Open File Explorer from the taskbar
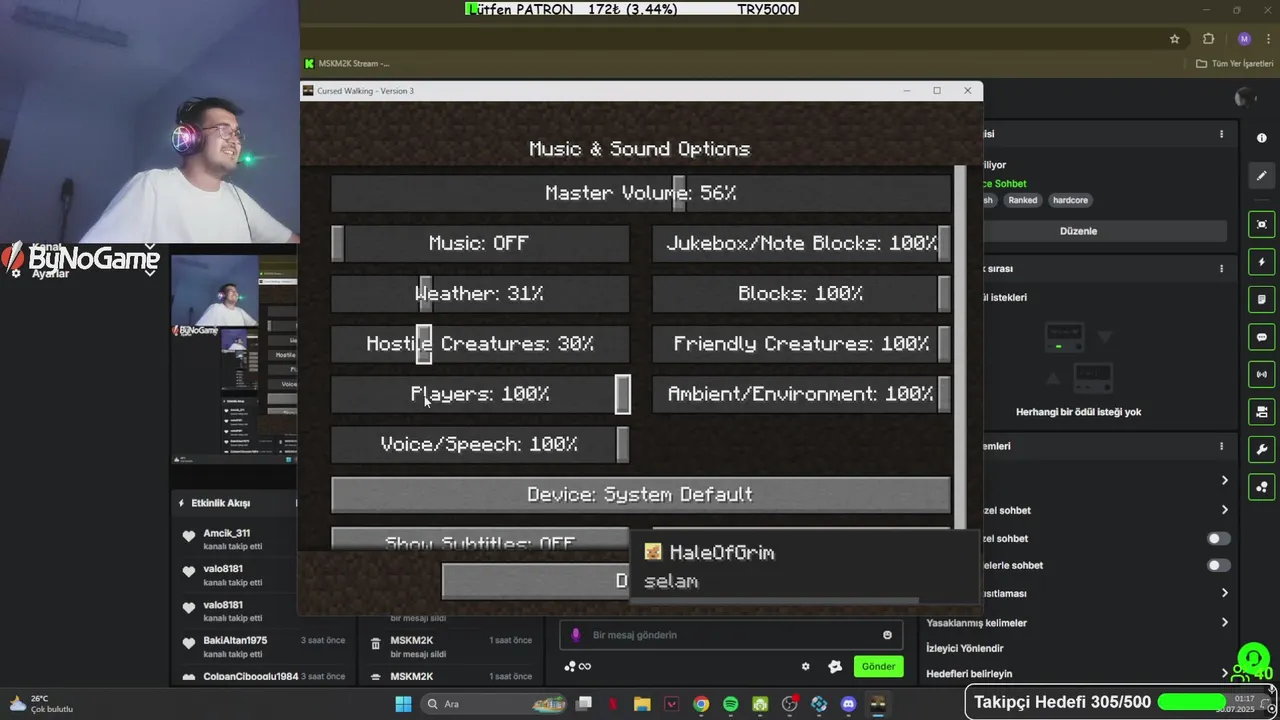1280x720 pixels. pyautogui.click(x=642, y=704)
